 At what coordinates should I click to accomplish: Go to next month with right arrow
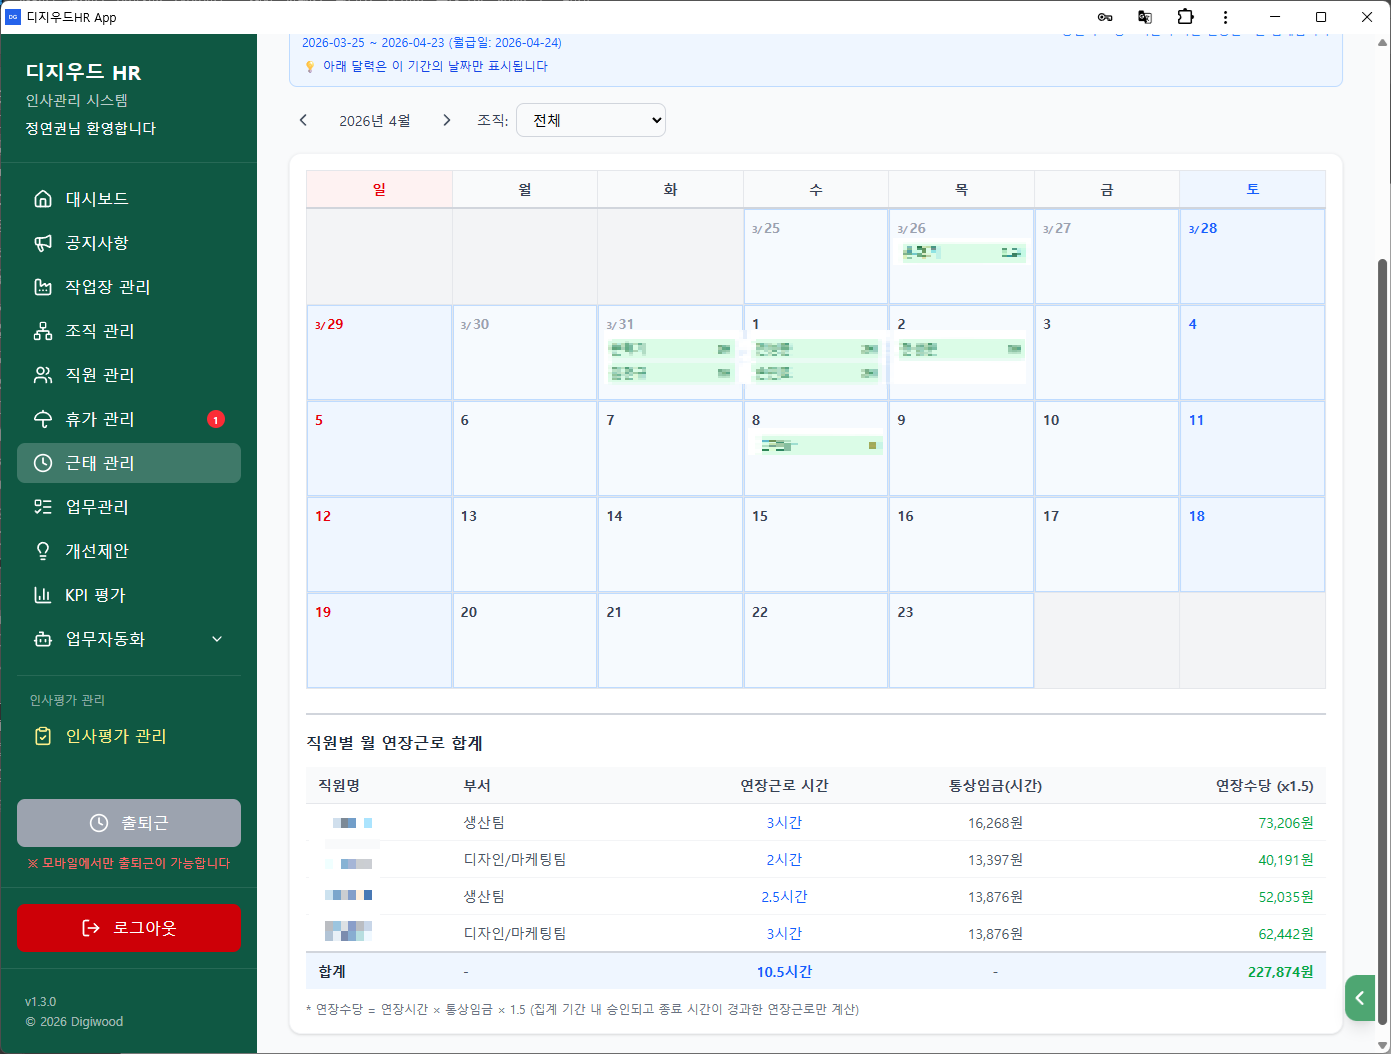pyautogui.click(x=446, y=120)
